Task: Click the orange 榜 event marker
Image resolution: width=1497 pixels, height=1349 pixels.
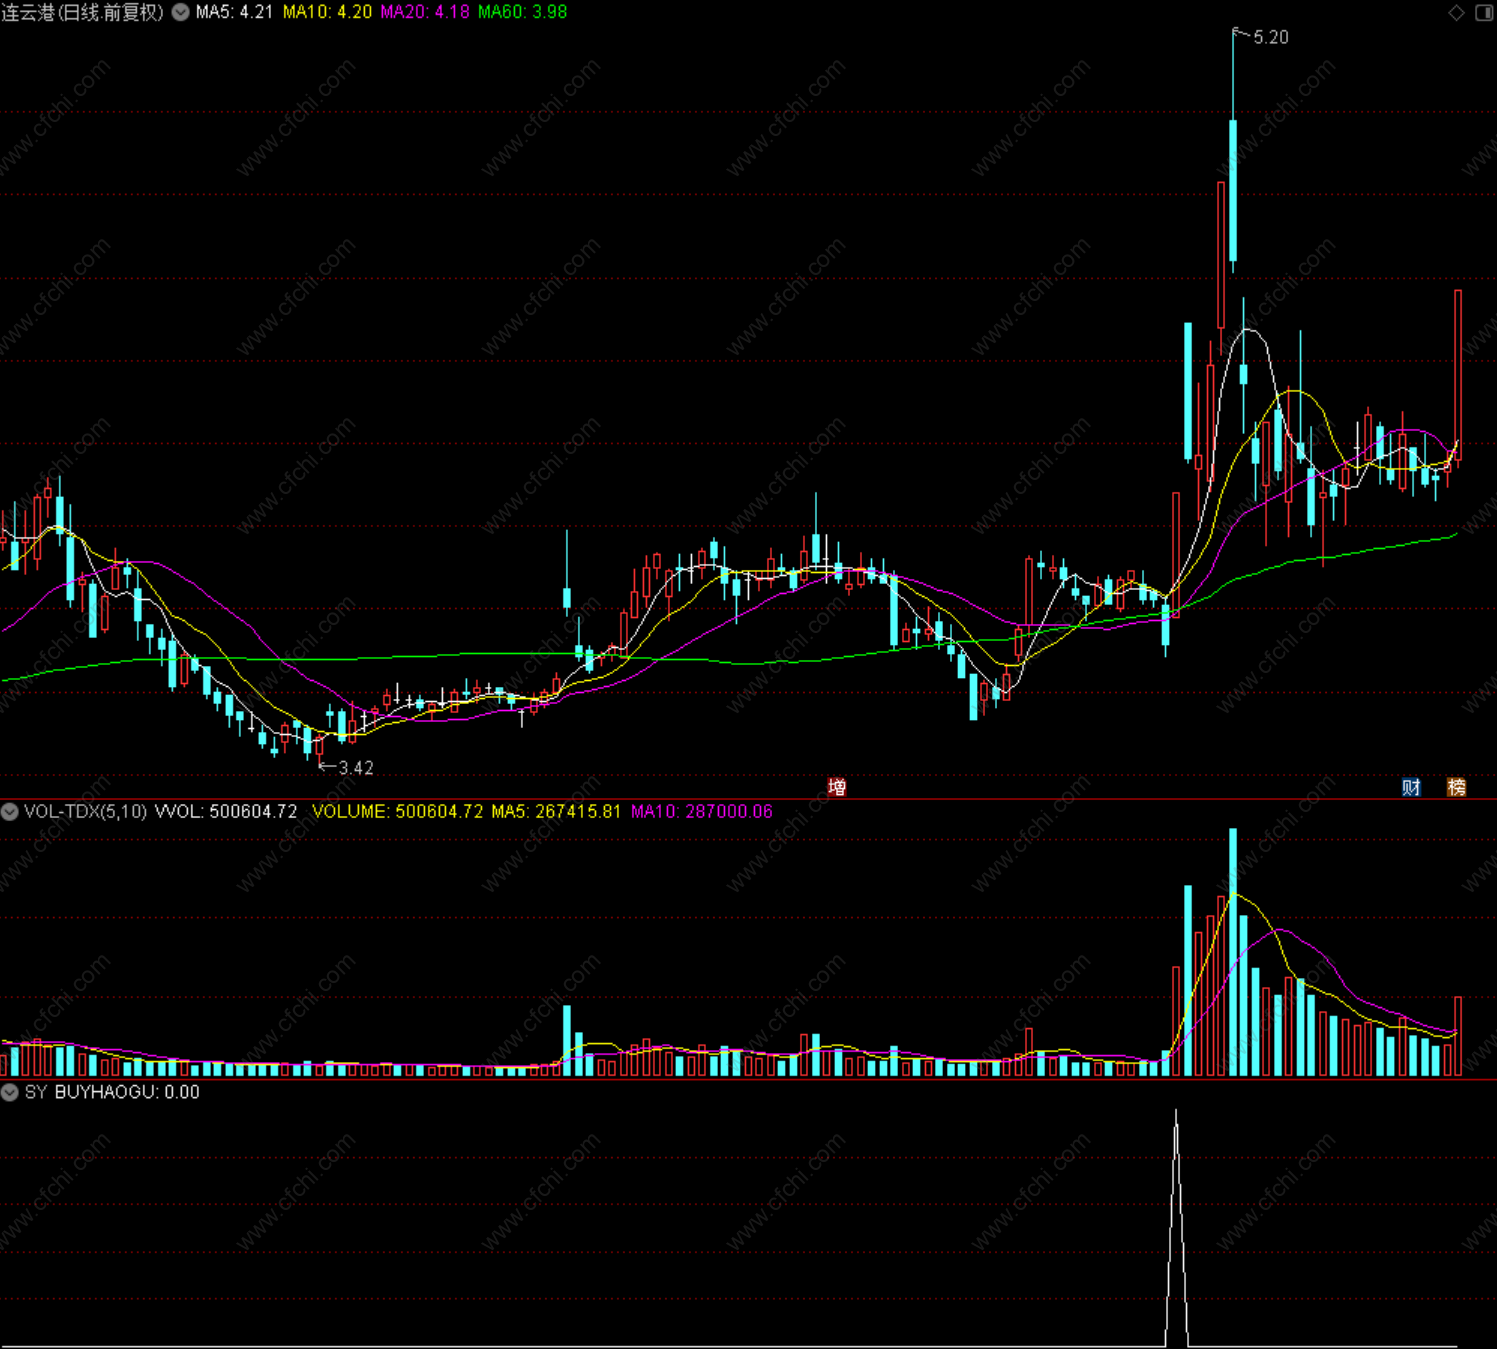Action: 1457,787
